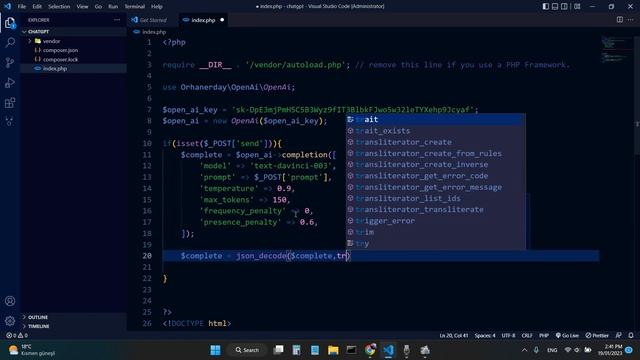Open editor More Actions ellipsis
This screenshot has width=640, height=360.
[631, 20]
